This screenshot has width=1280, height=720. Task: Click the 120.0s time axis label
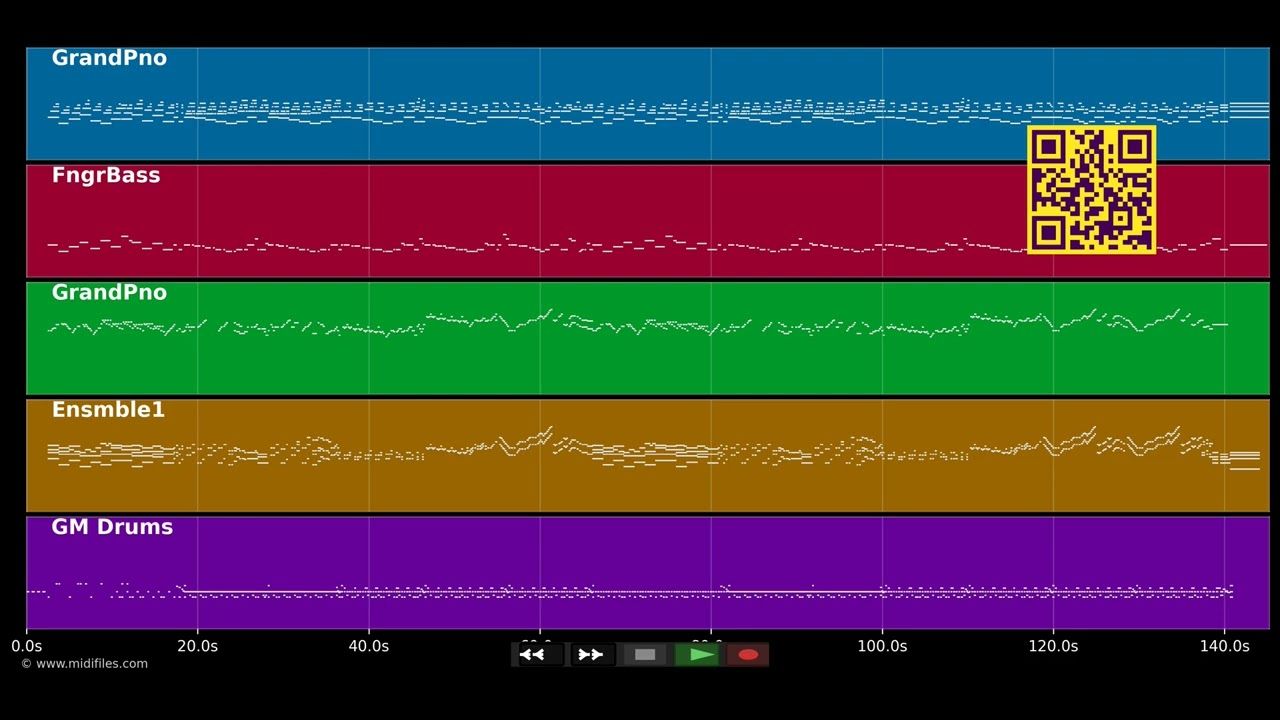click(x=1053, y=646)
